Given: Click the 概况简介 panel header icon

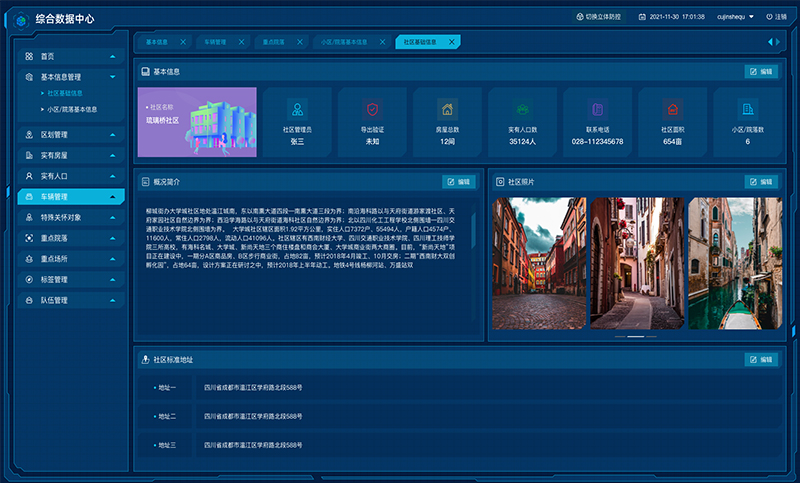Looking at the screenshot, I should (x=145, y=182).
